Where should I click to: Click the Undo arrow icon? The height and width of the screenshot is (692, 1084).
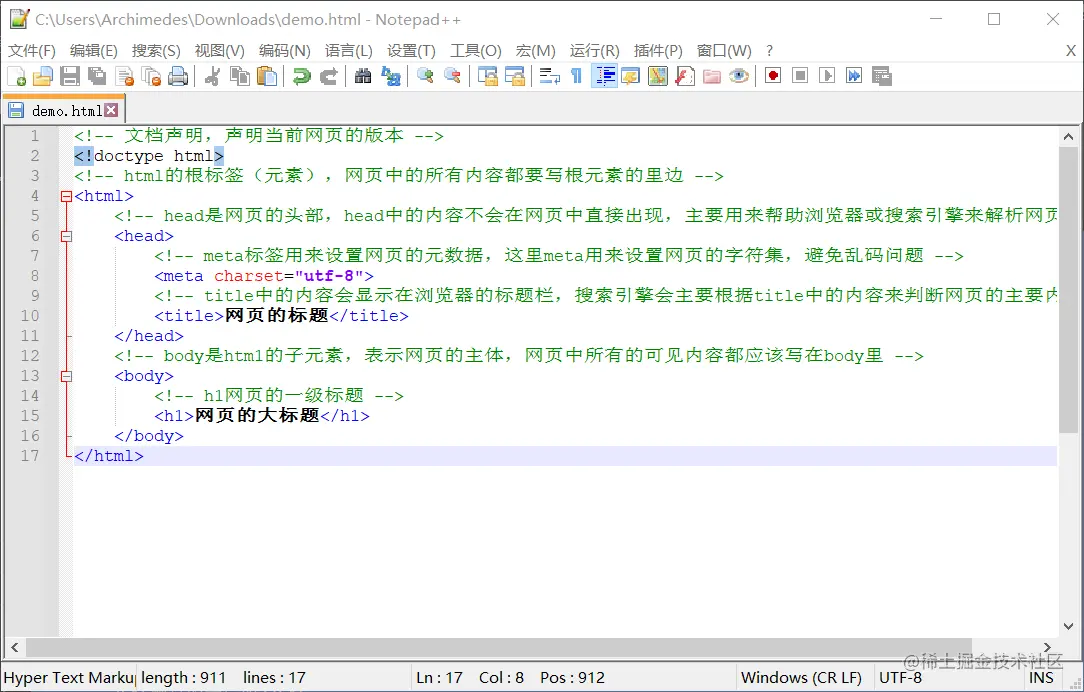[301, 76]
